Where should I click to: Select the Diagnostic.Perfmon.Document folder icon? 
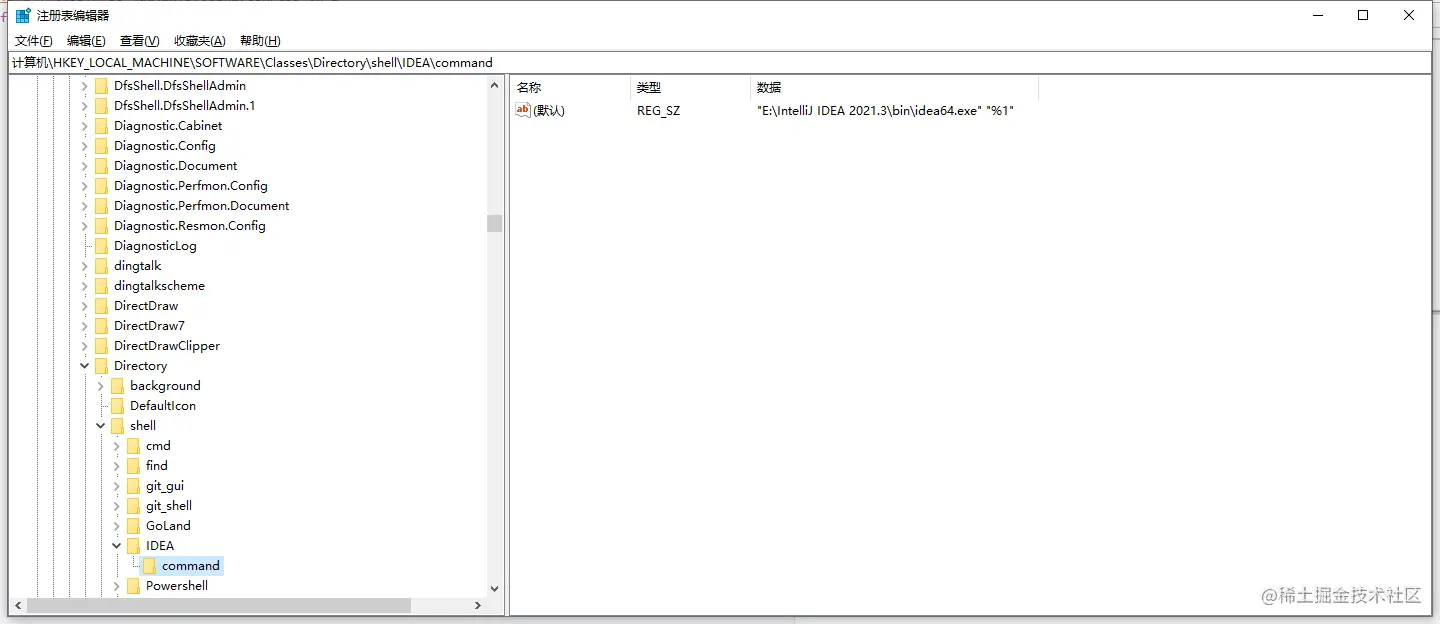pyautogui.click(x=101, y=206)
